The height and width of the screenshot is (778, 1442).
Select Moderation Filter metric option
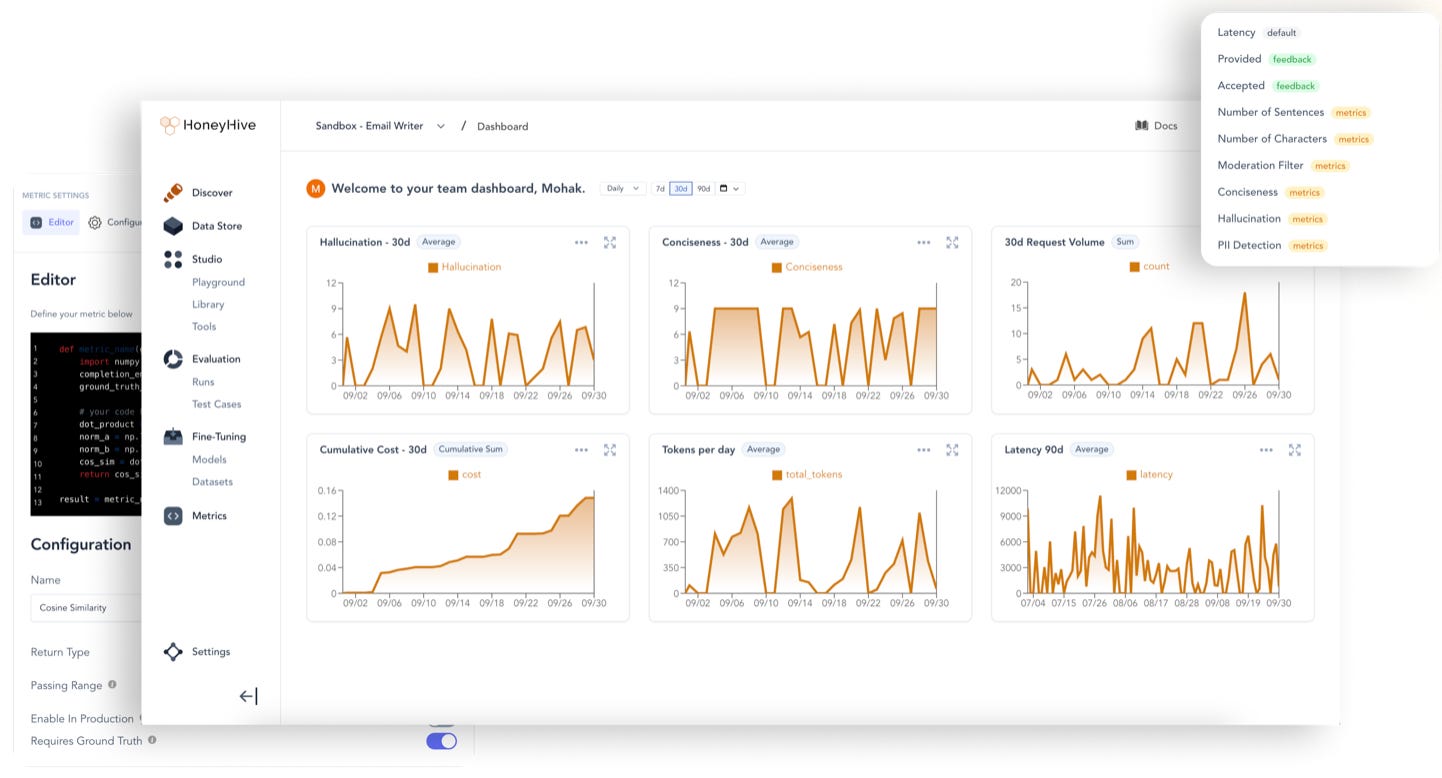coord(1283,165)
